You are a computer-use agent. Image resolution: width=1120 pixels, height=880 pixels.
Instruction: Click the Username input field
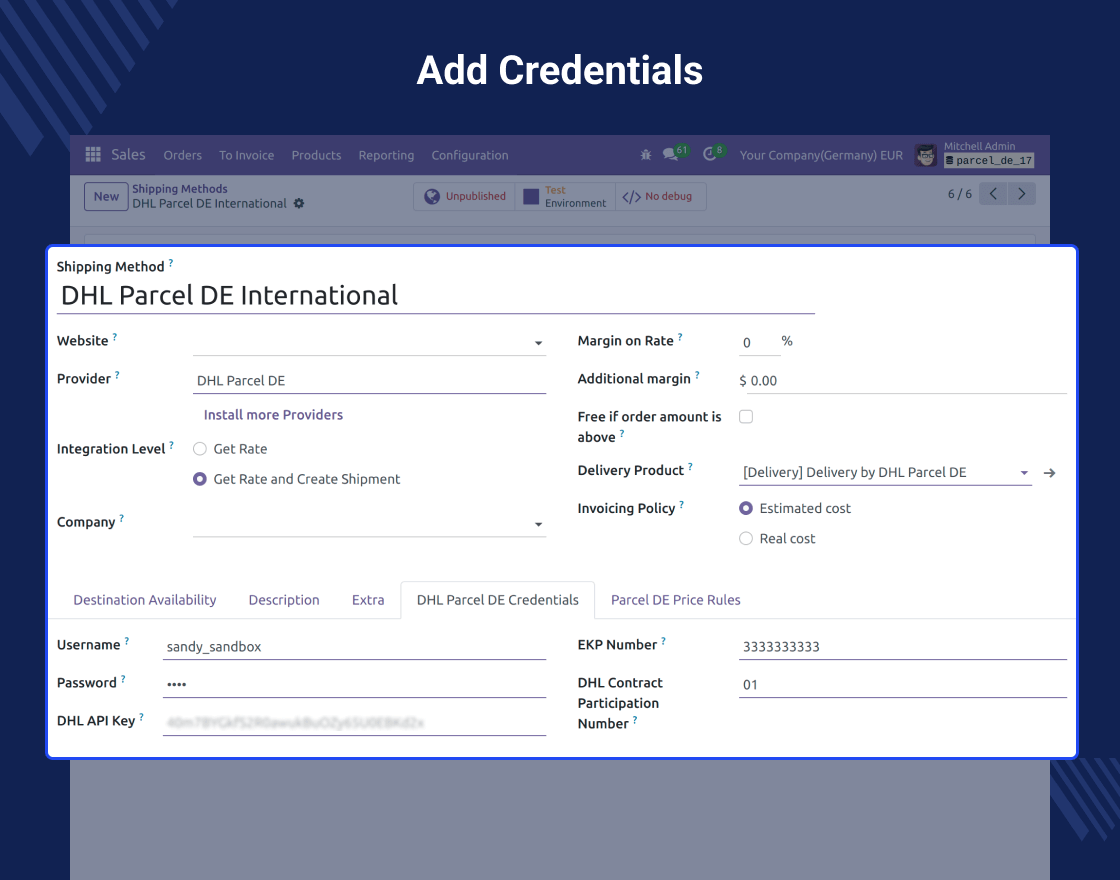pyautogui.click(x=354, y=646)
